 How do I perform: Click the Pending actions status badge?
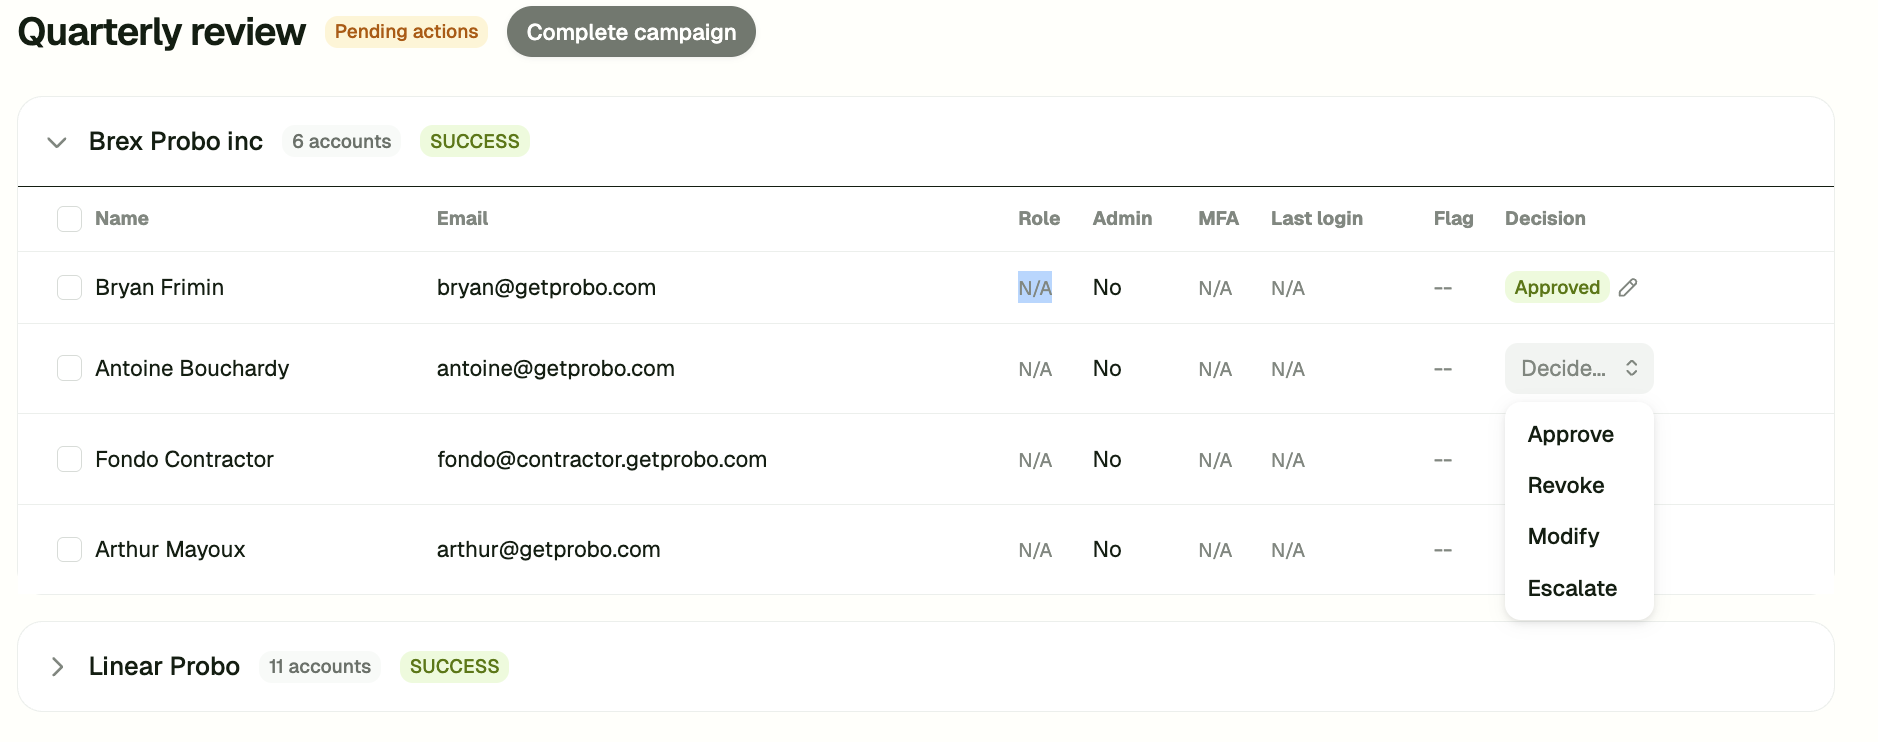[406, 31]
